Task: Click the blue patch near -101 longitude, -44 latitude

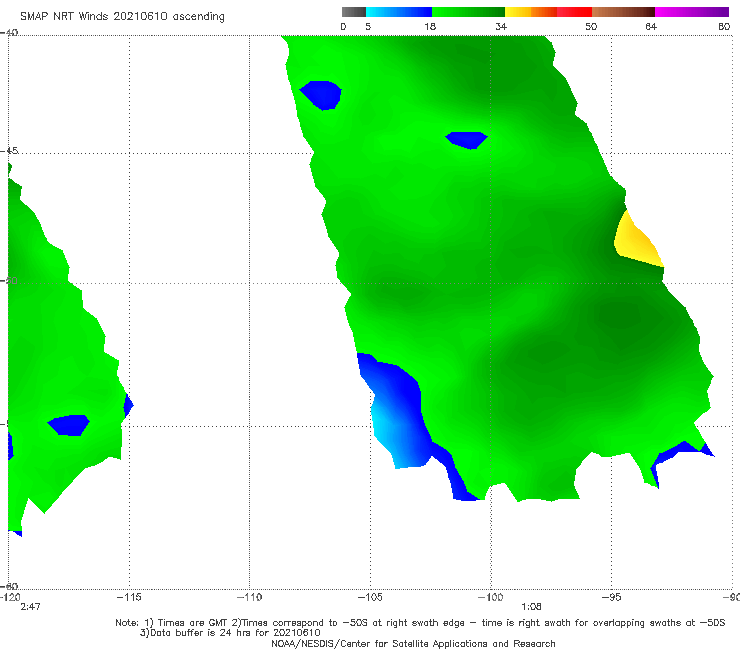Action: pos(467,140)
